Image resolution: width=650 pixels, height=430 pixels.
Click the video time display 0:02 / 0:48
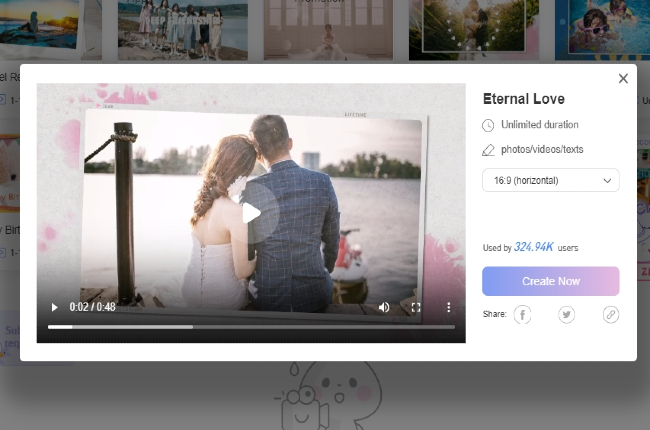point(92,307)
